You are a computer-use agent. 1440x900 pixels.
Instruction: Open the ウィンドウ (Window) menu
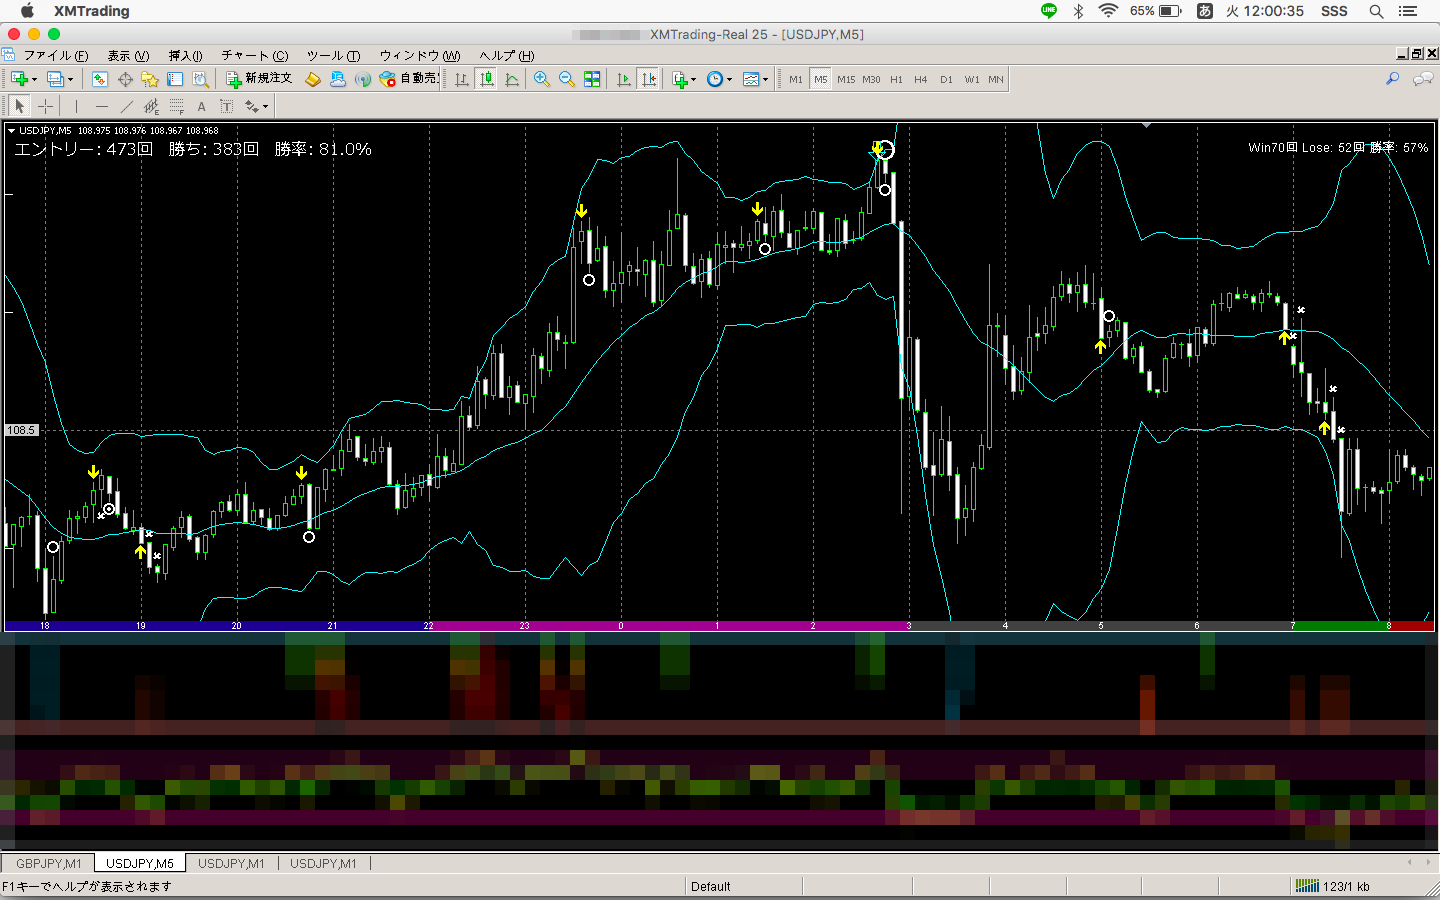[420, 56]
